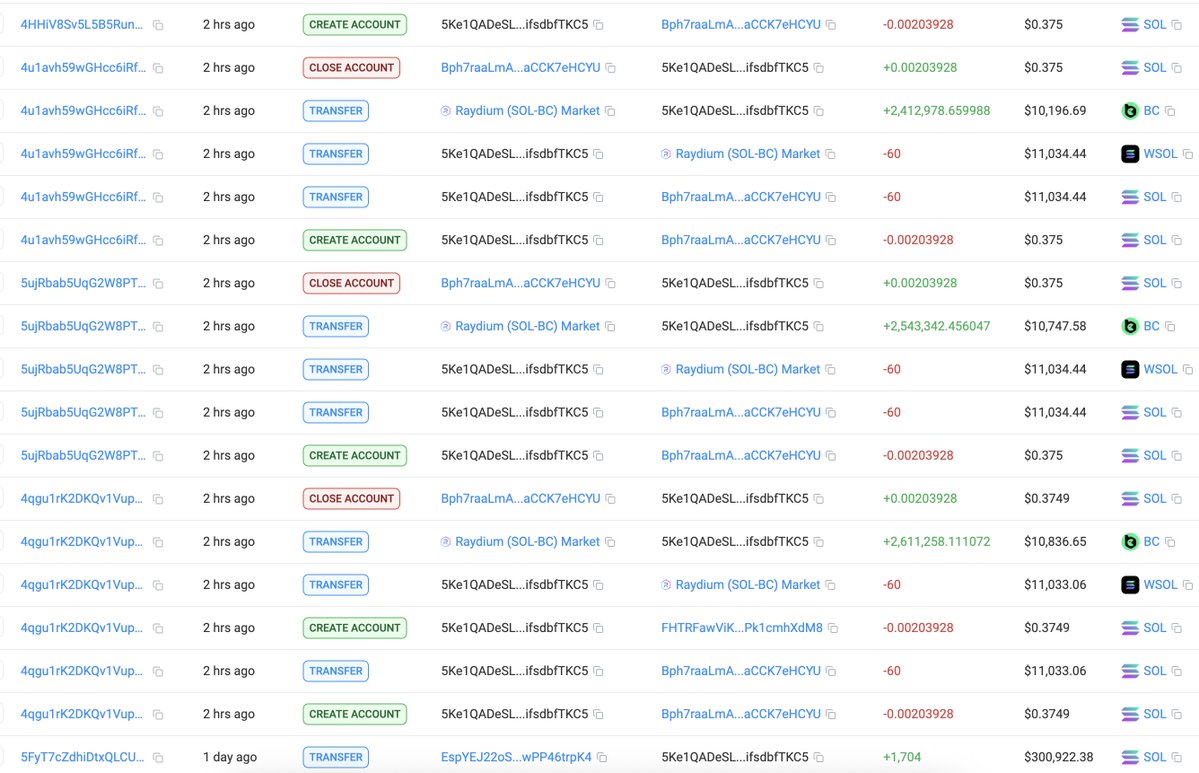
Task: Open BC token link in $10,836.65 row
Action: coord(1151,541)
